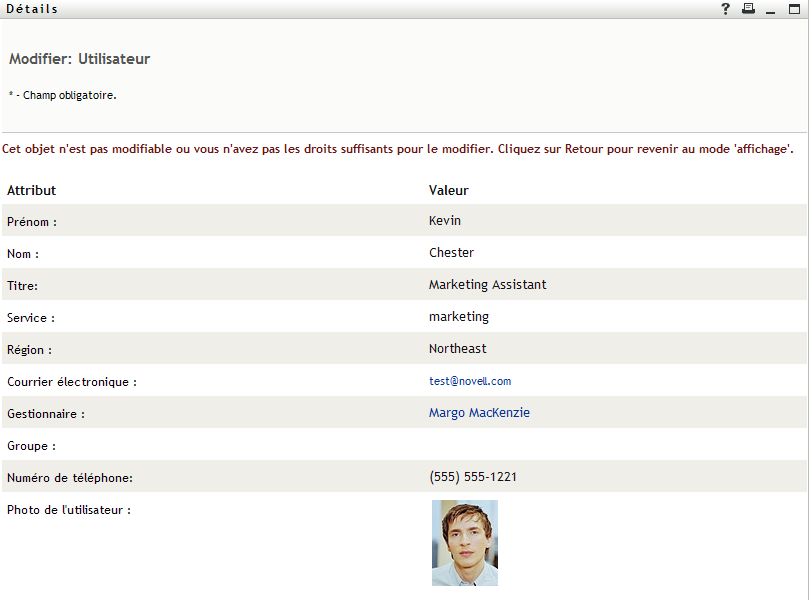Click the Valeur column header
The image size is (810, 600).
click(449, 190)
